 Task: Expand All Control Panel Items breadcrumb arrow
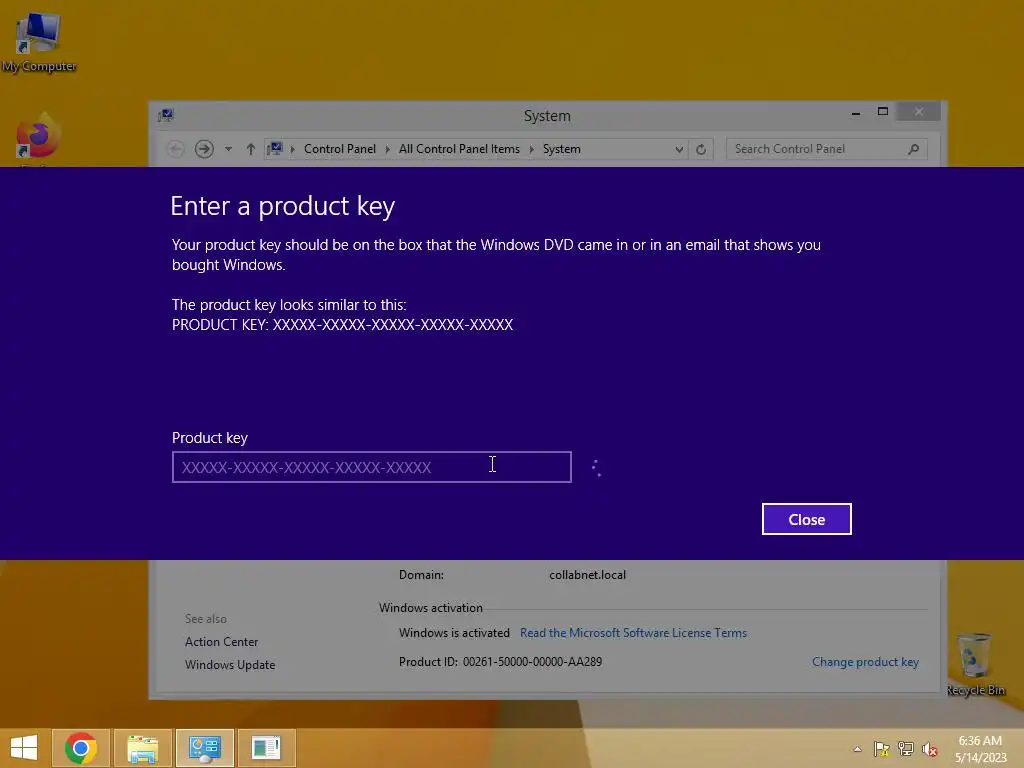(x=532, y=150)
